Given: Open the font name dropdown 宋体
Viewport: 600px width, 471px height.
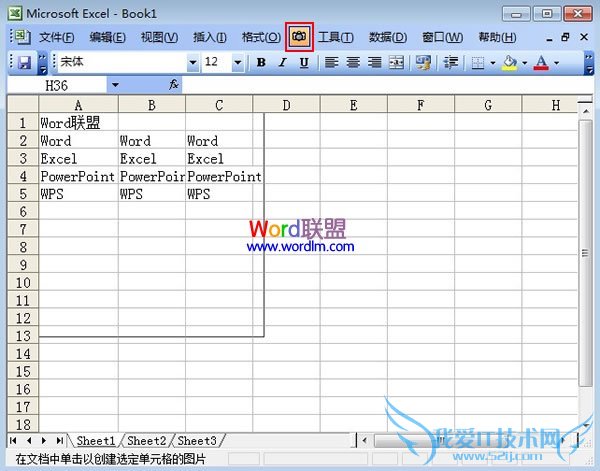Looking at the screenshot, I should pyautogui.click(x=193, y=62).
